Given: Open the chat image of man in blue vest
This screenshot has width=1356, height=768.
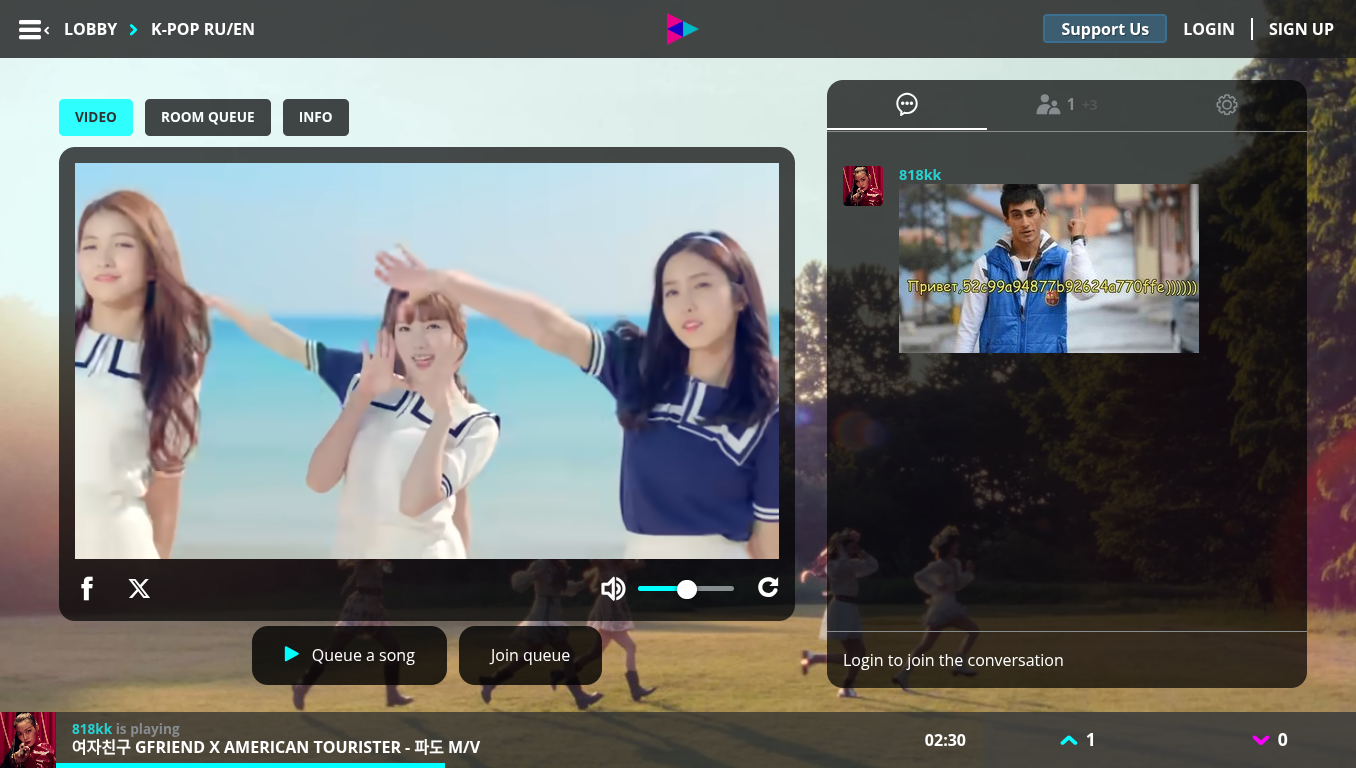Looking at the screenshot, I should (1049, 268).
